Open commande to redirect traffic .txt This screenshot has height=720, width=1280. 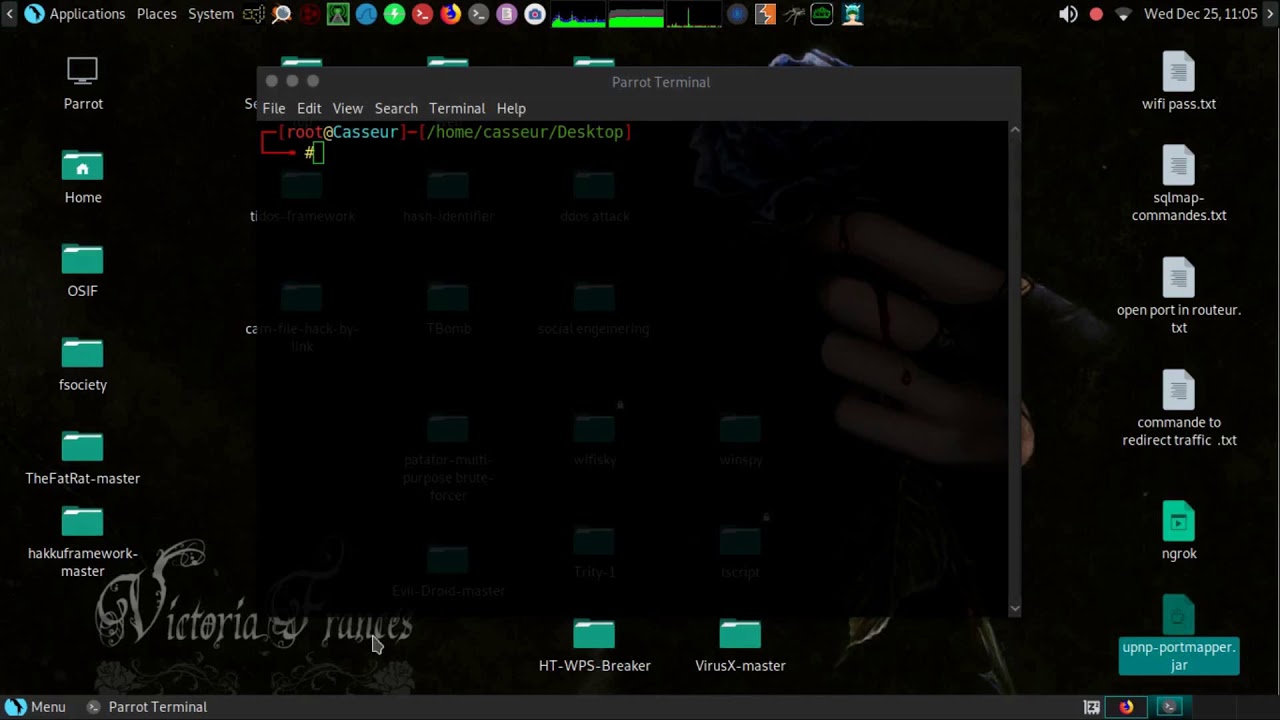click(x=1179, y=409)
